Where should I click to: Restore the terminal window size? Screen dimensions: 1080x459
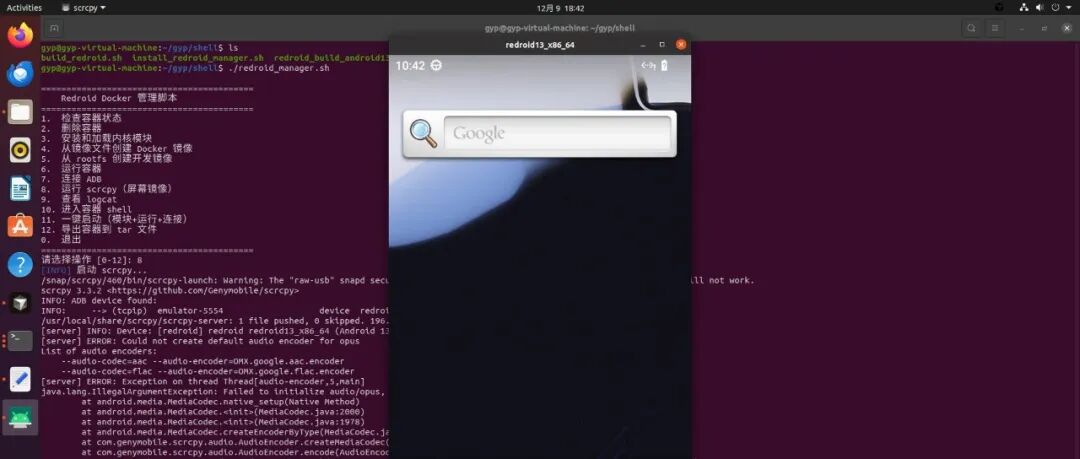[x=1044, y=28]
